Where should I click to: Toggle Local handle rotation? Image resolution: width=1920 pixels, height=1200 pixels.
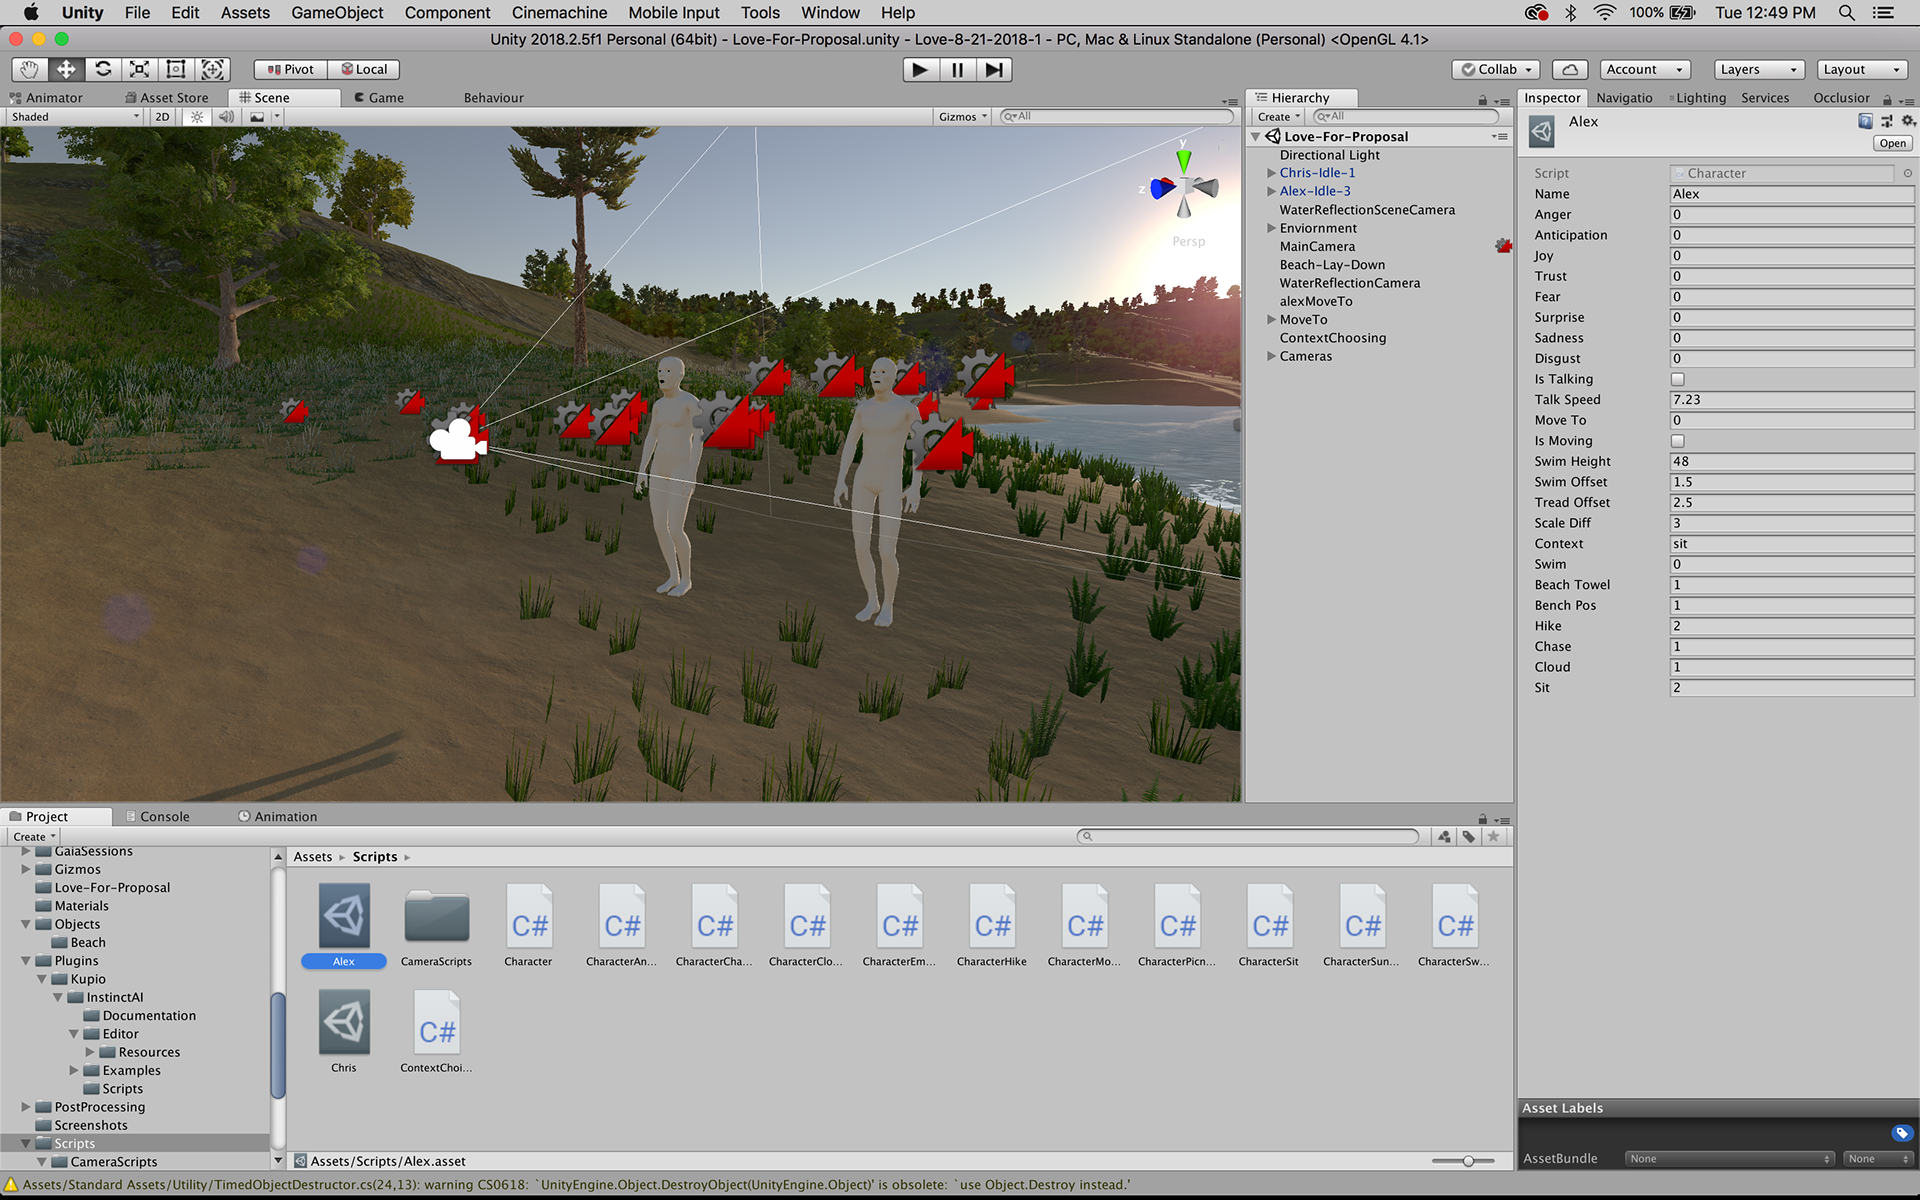tap(364, 69)
